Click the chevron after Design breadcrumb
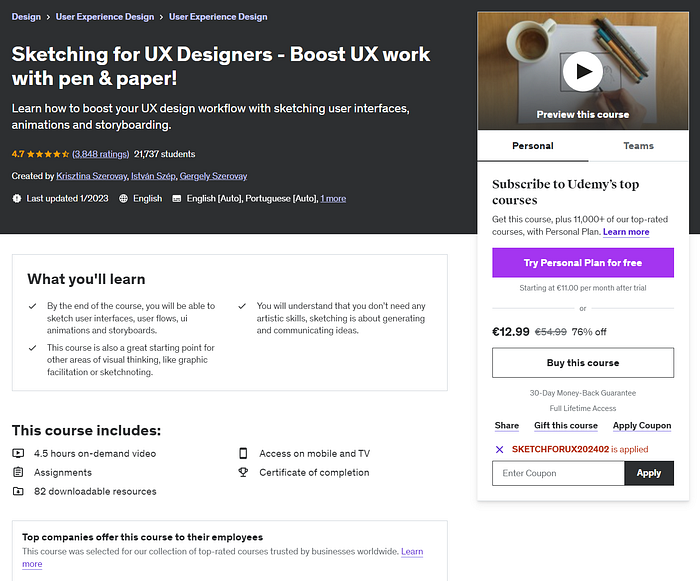The image size is (700, 581). tap(48, 17)
